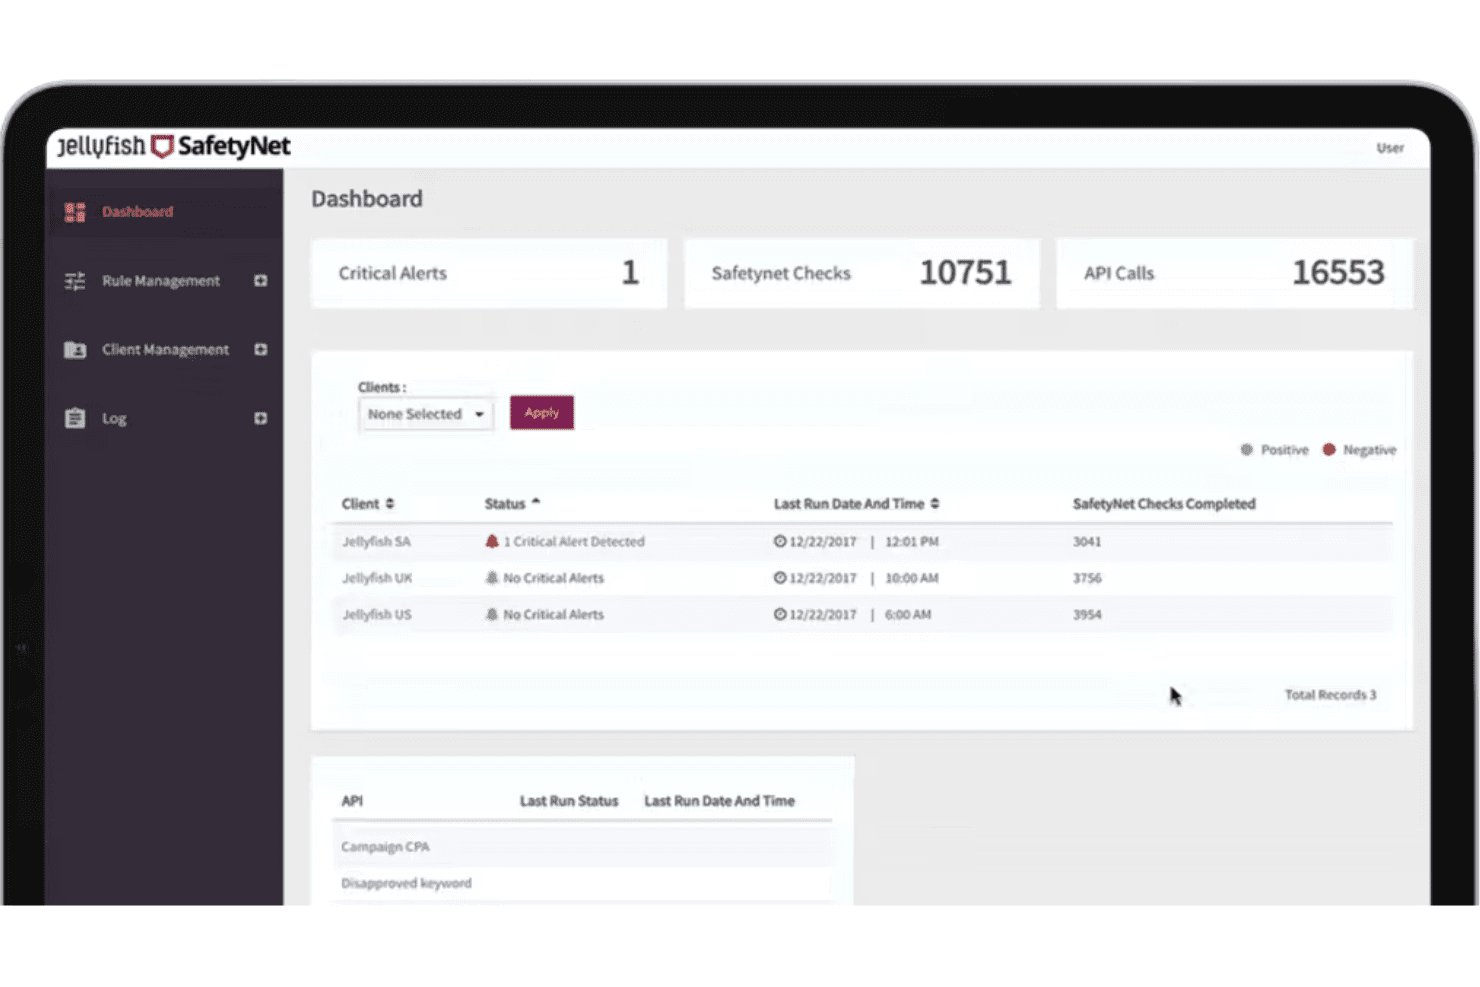The width and height of the screenshot is (1480, 987).
Task: Select the Jellyfish SA client name
Action: (x=376, y=542)
